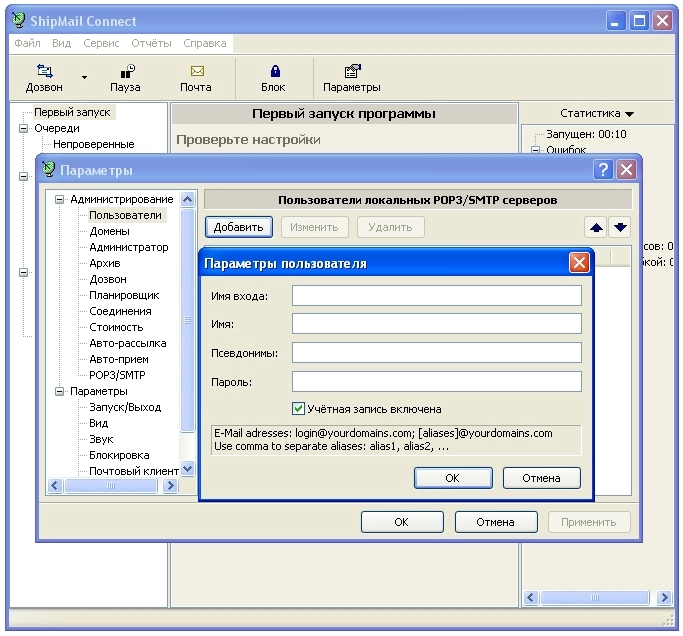
Task: Click the Применить button
Action: point(589,522)
